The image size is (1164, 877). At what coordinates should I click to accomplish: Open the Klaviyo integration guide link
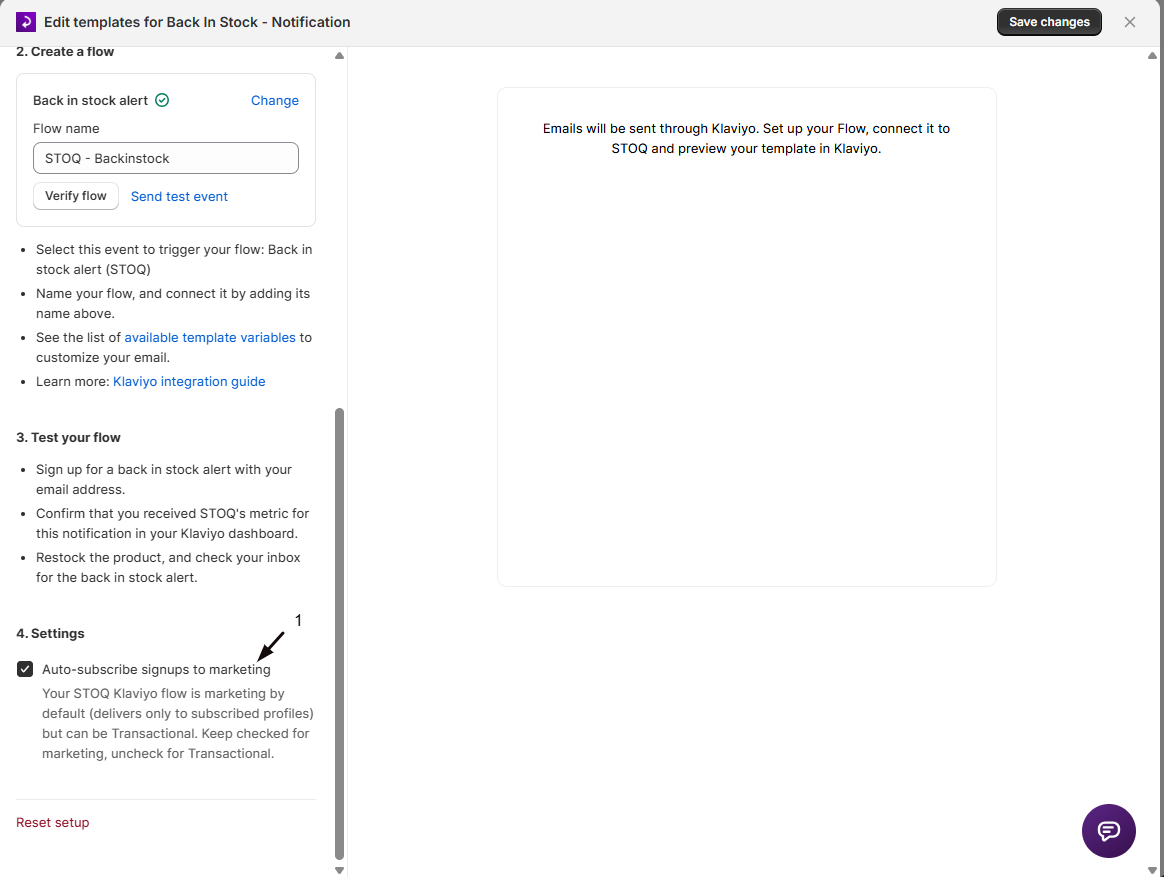[189, 381]
